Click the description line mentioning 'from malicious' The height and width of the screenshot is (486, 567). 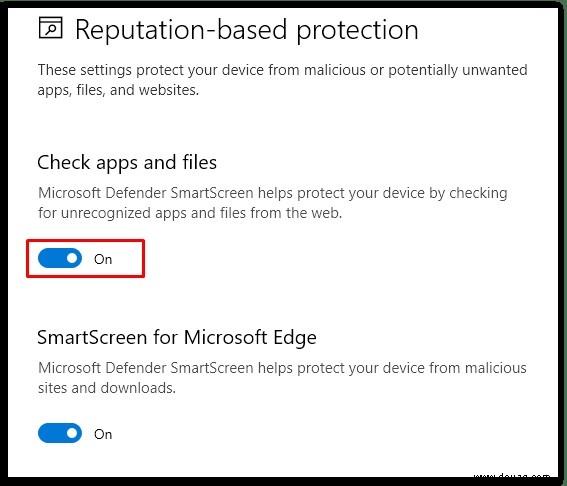coord(282,368)
